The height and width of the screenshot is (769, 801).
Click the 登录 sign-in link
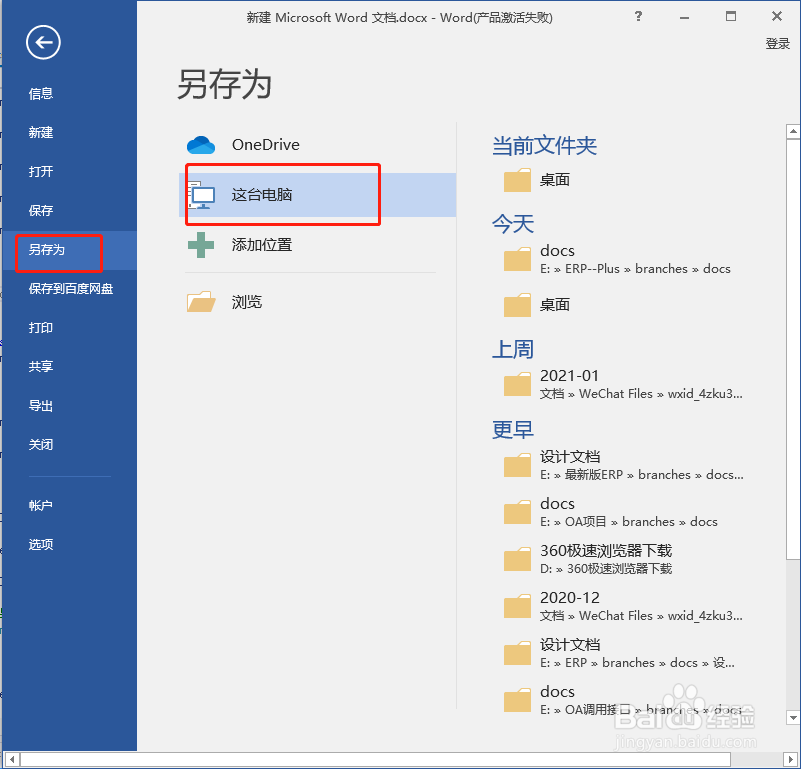coord(778,43)
